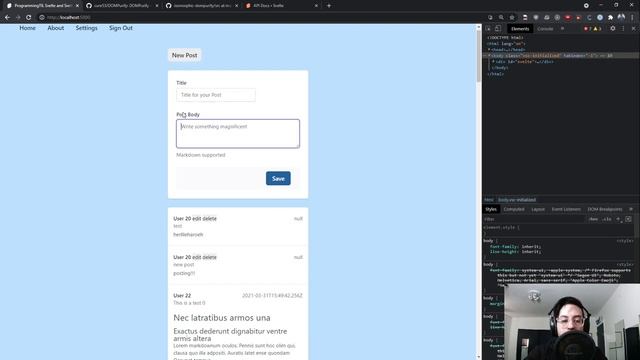The height and width of the screenshot is (360, 640).
Task: Click the About navigation link
Action: click(56, 28)
